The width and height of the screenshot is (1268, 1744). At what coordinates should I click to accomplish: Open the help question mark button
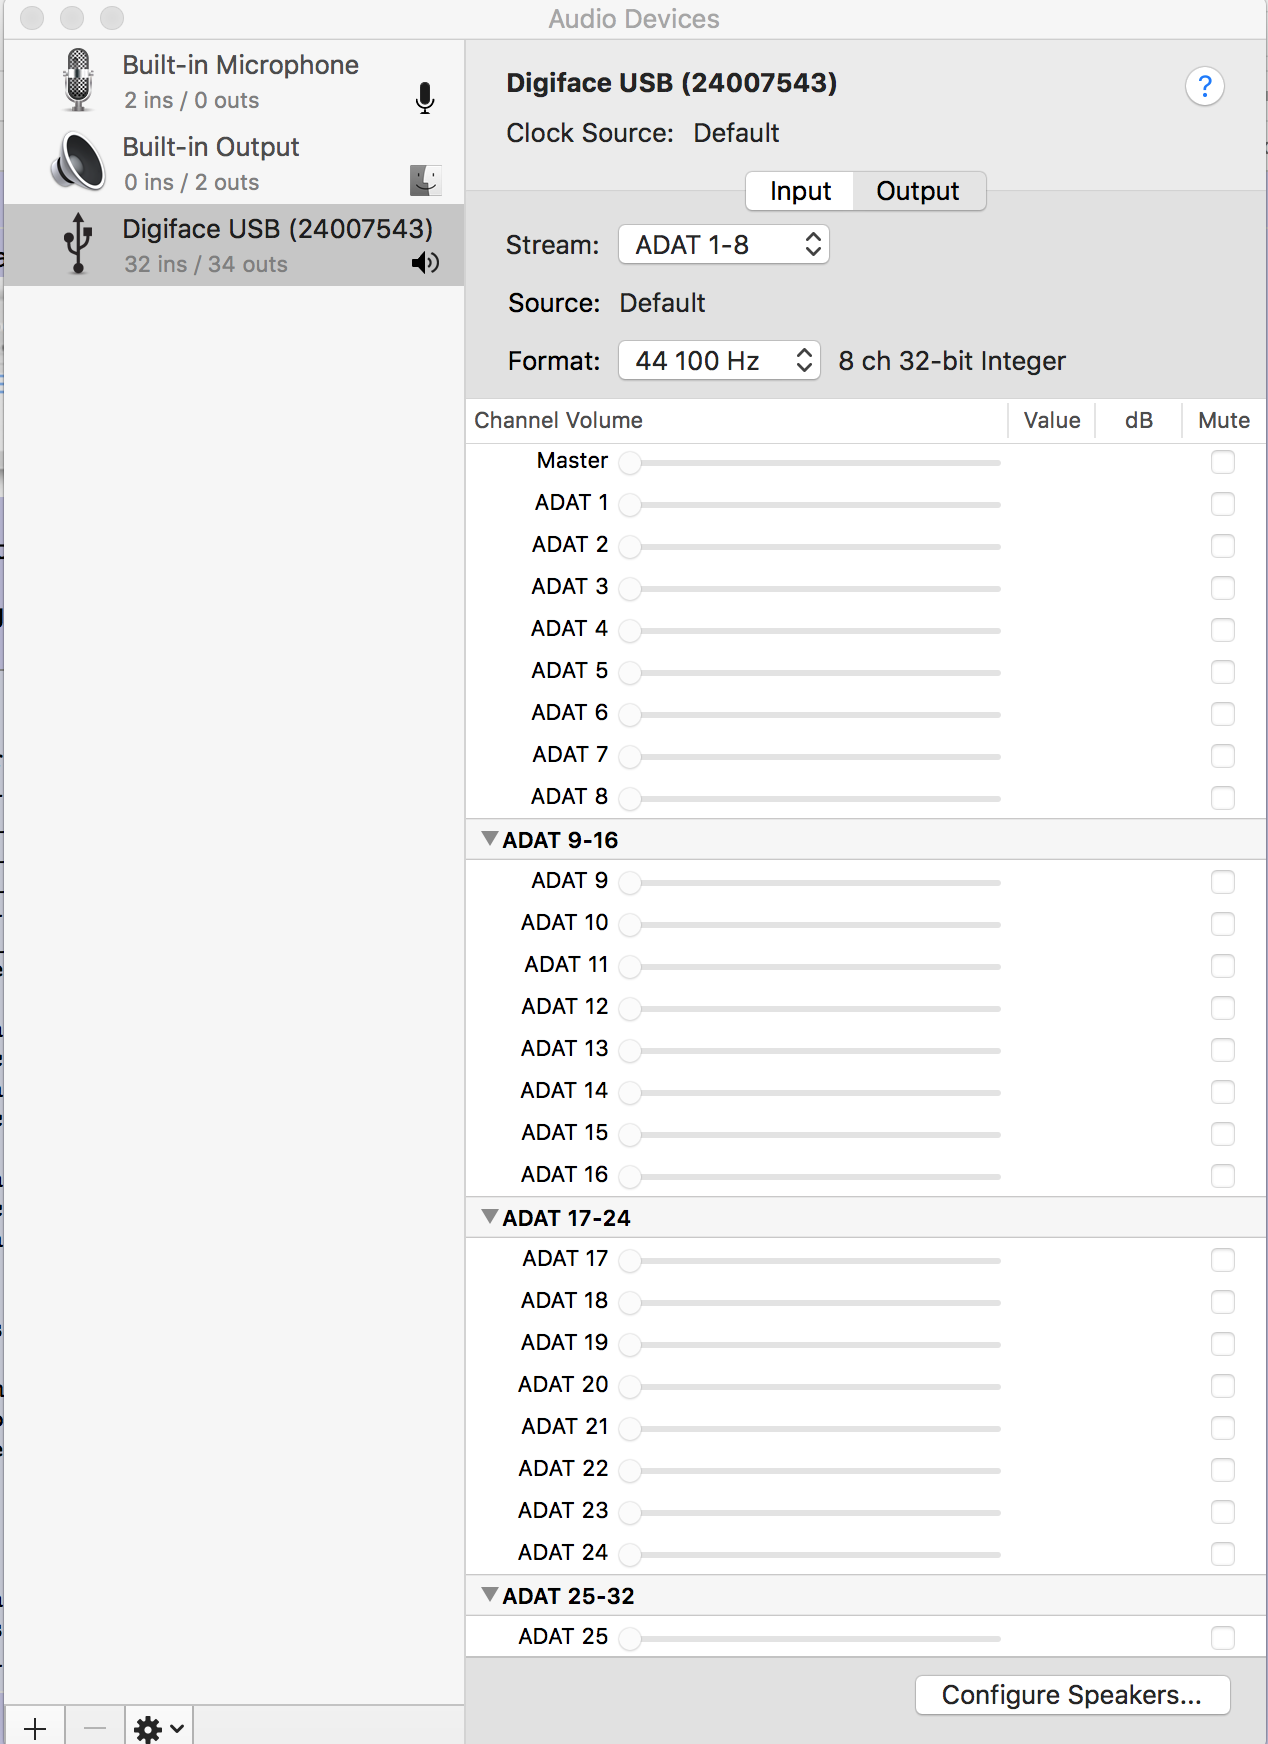click(1205, 87)
